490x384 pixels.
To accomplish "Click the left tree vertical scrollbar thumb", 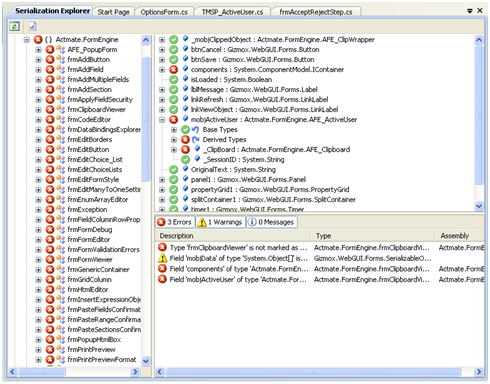I will (146, 119).
